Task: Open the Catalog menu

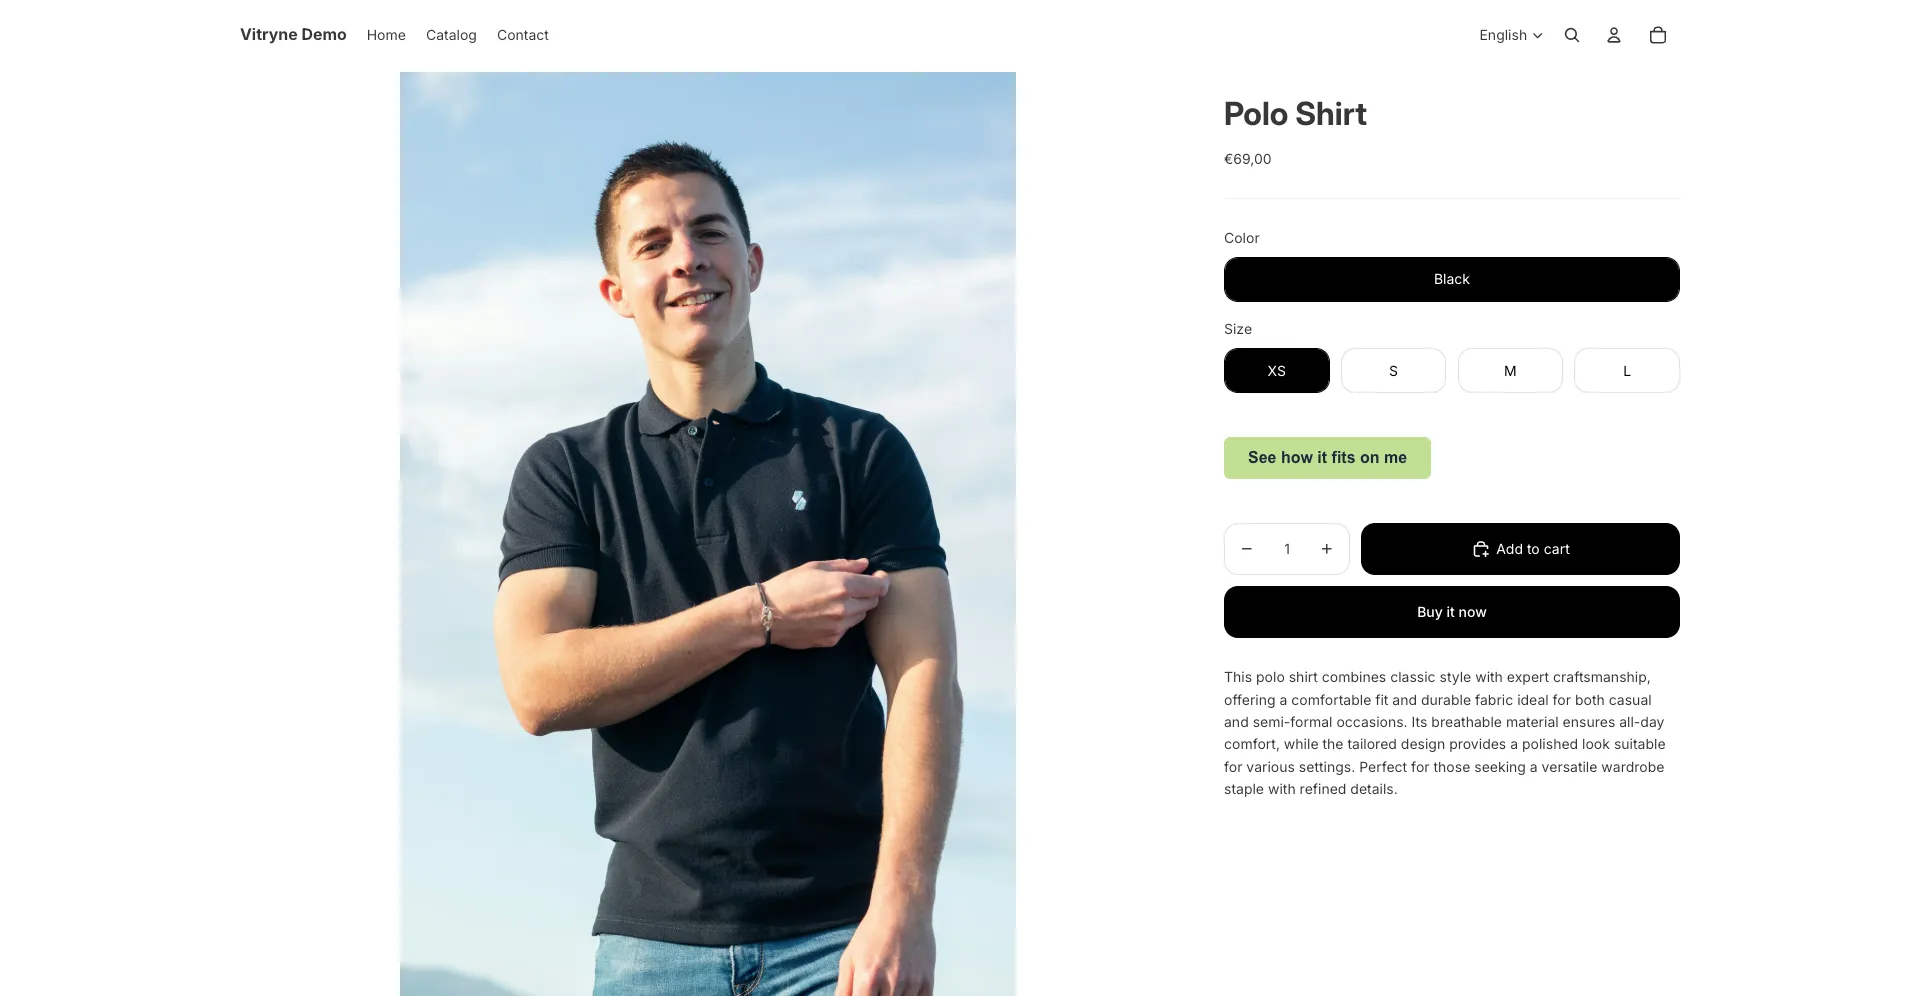Action: coord(450,34)
